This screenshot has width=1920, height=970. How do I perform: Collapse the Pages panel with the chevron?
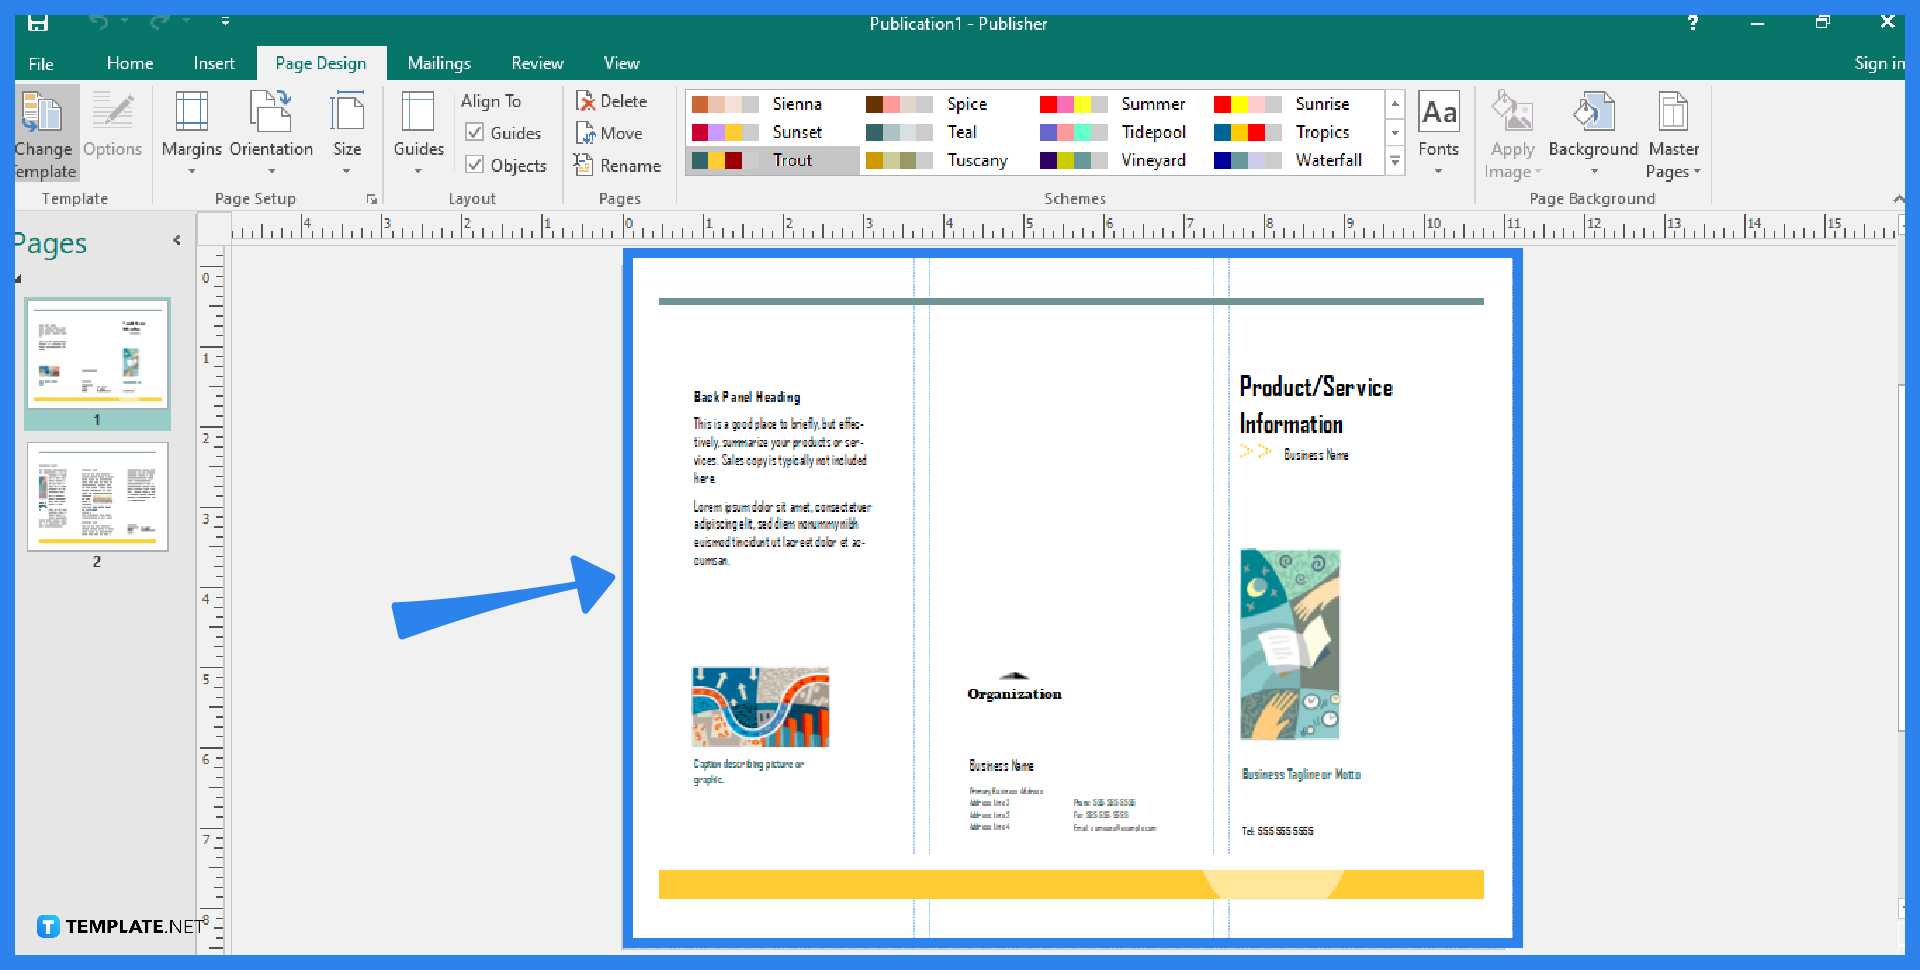pos(177,240)
